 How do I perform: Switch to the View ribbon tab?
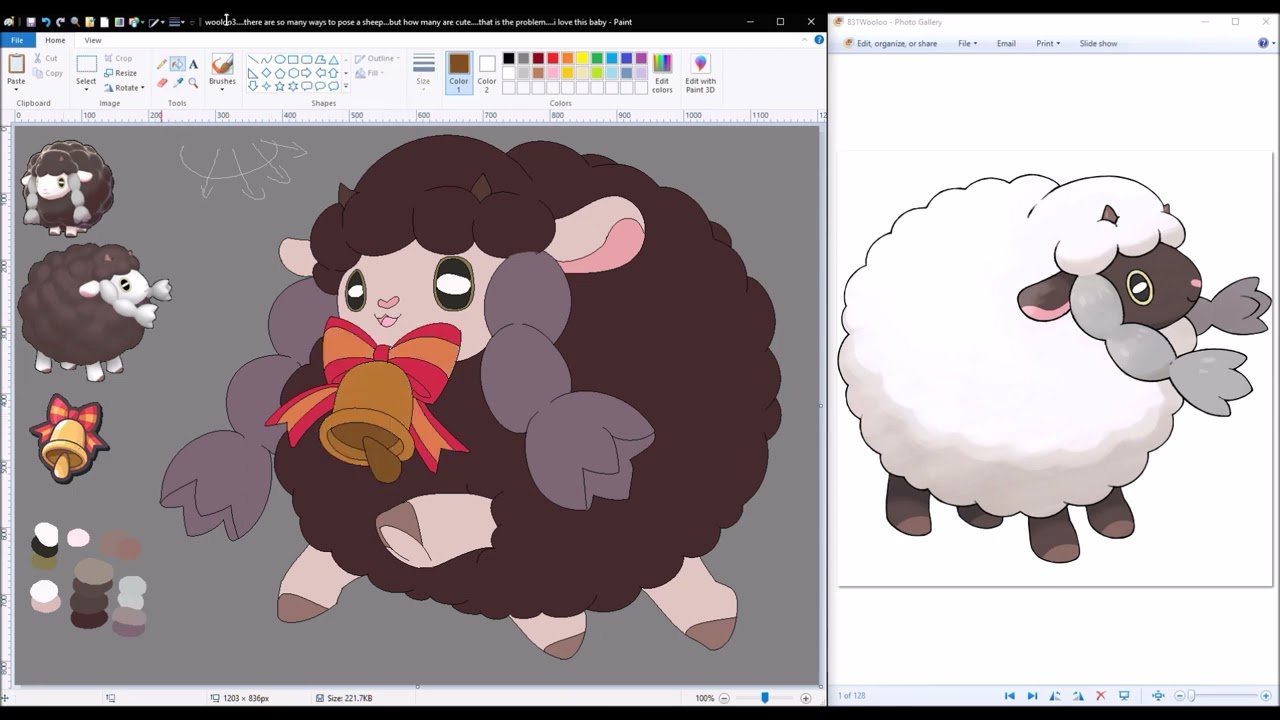pyautogui.click(x=93, y=40)
